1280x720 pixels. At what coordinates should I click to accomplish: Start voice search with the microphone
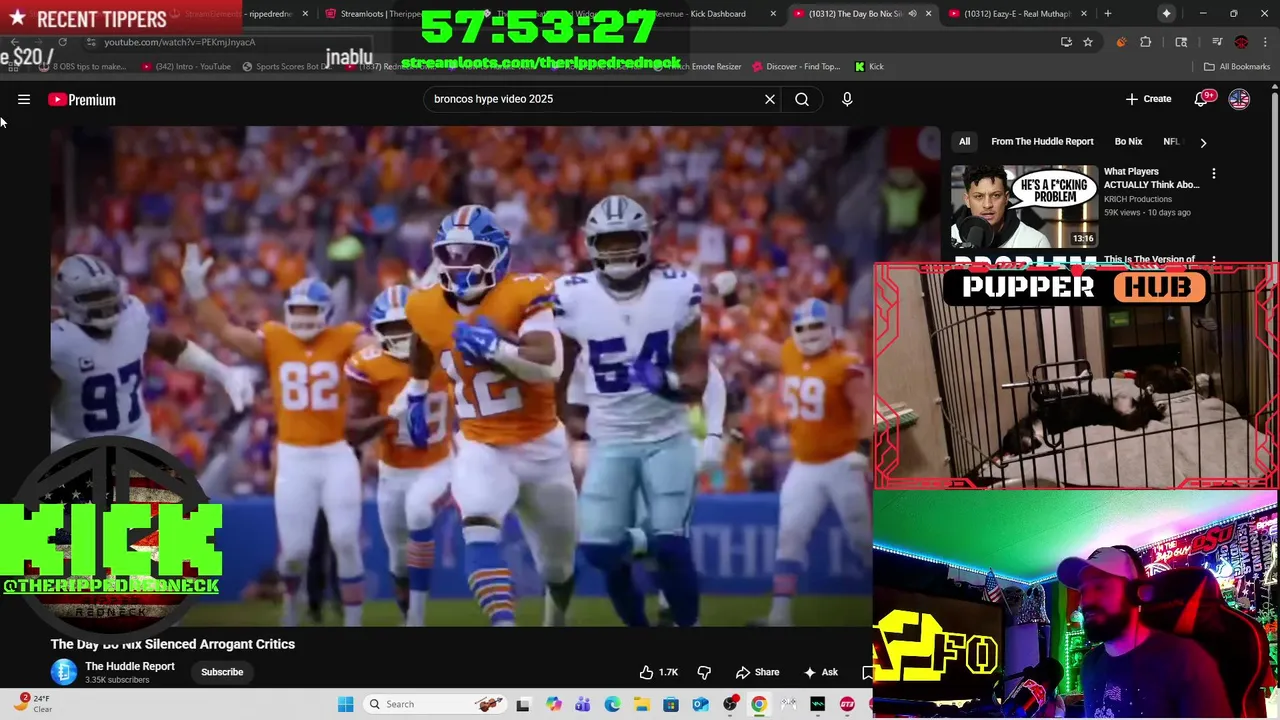point(847,99)
